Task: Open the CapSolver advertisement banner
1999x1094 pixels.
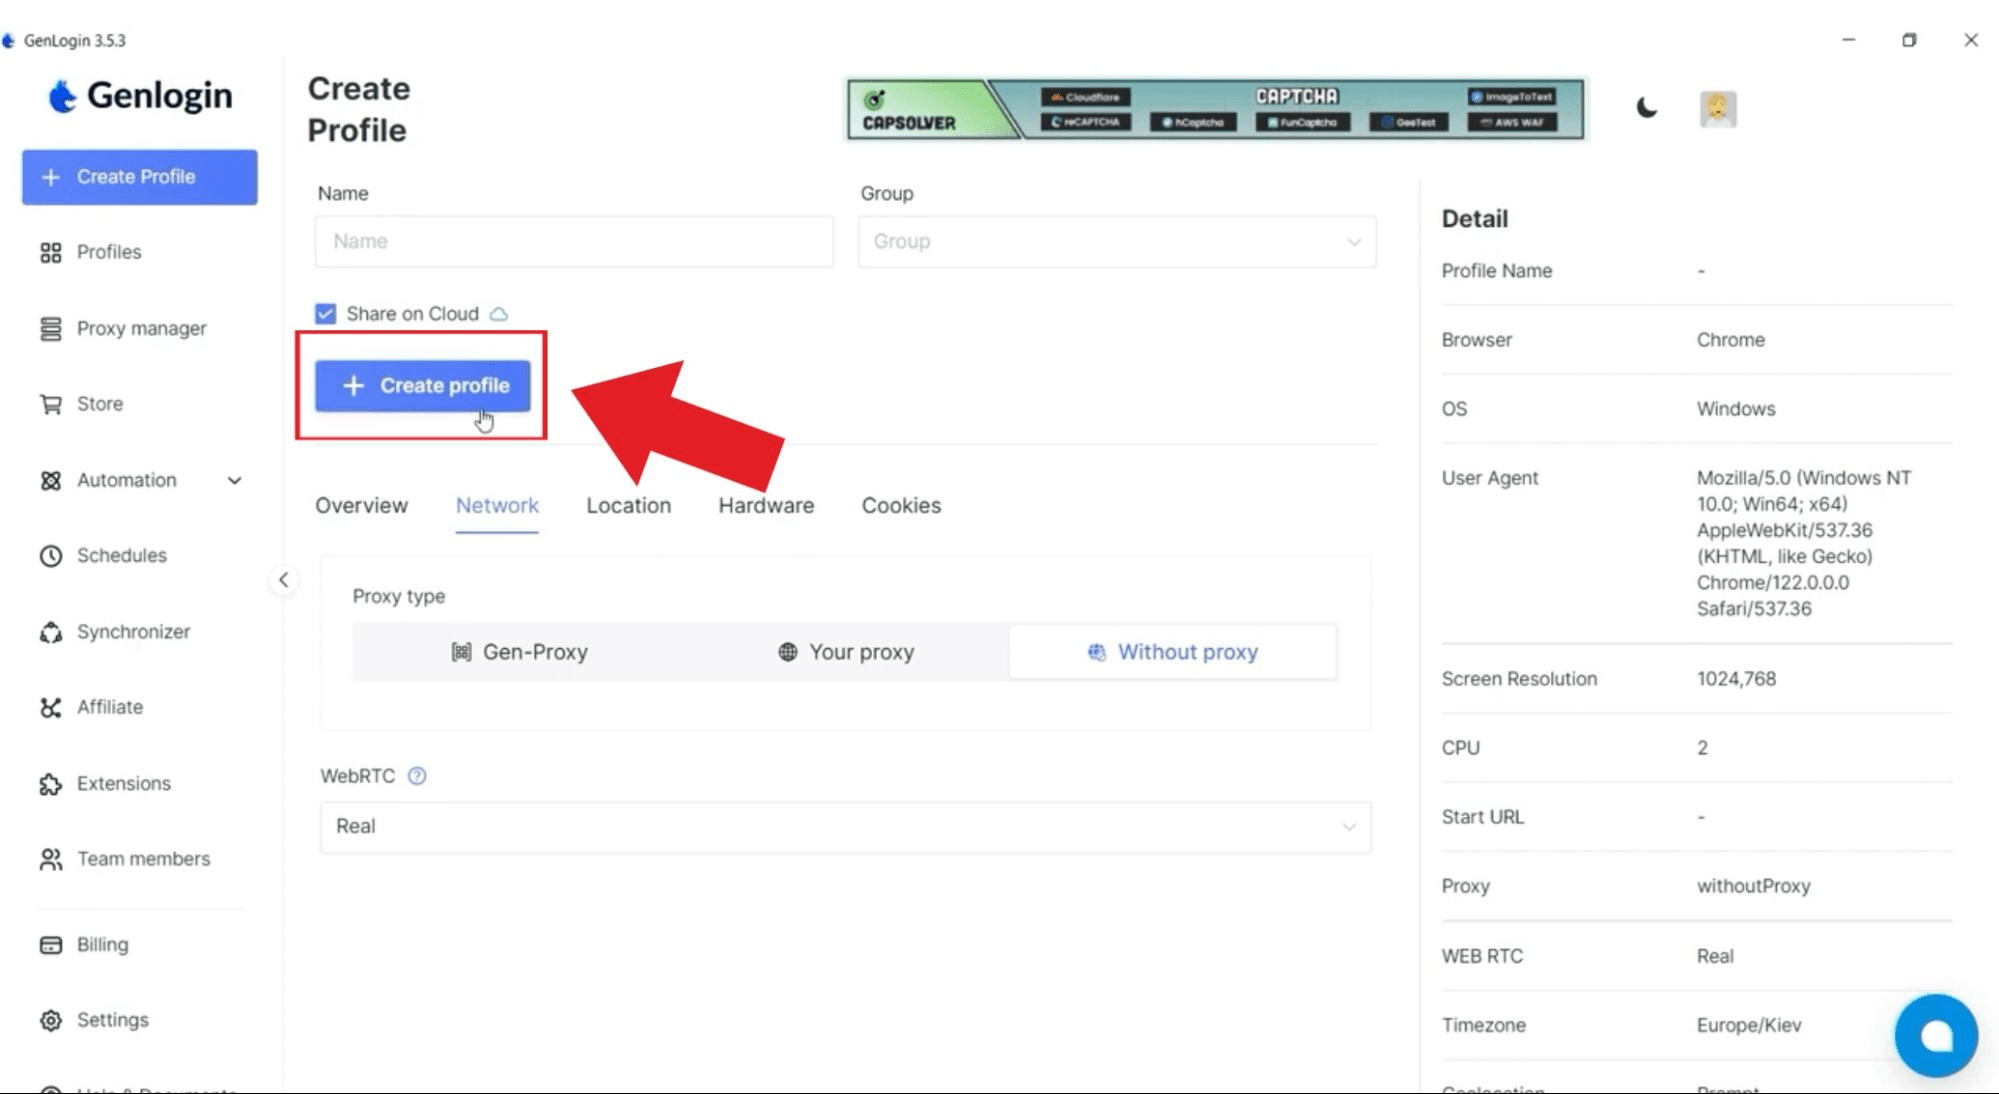Action: (x=1215, y=109)
